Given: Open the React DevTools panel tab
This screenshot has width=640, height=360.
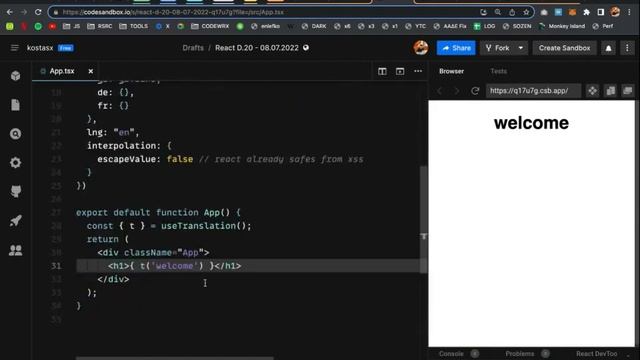Looking at the screenshot, I should coord(596,354).
